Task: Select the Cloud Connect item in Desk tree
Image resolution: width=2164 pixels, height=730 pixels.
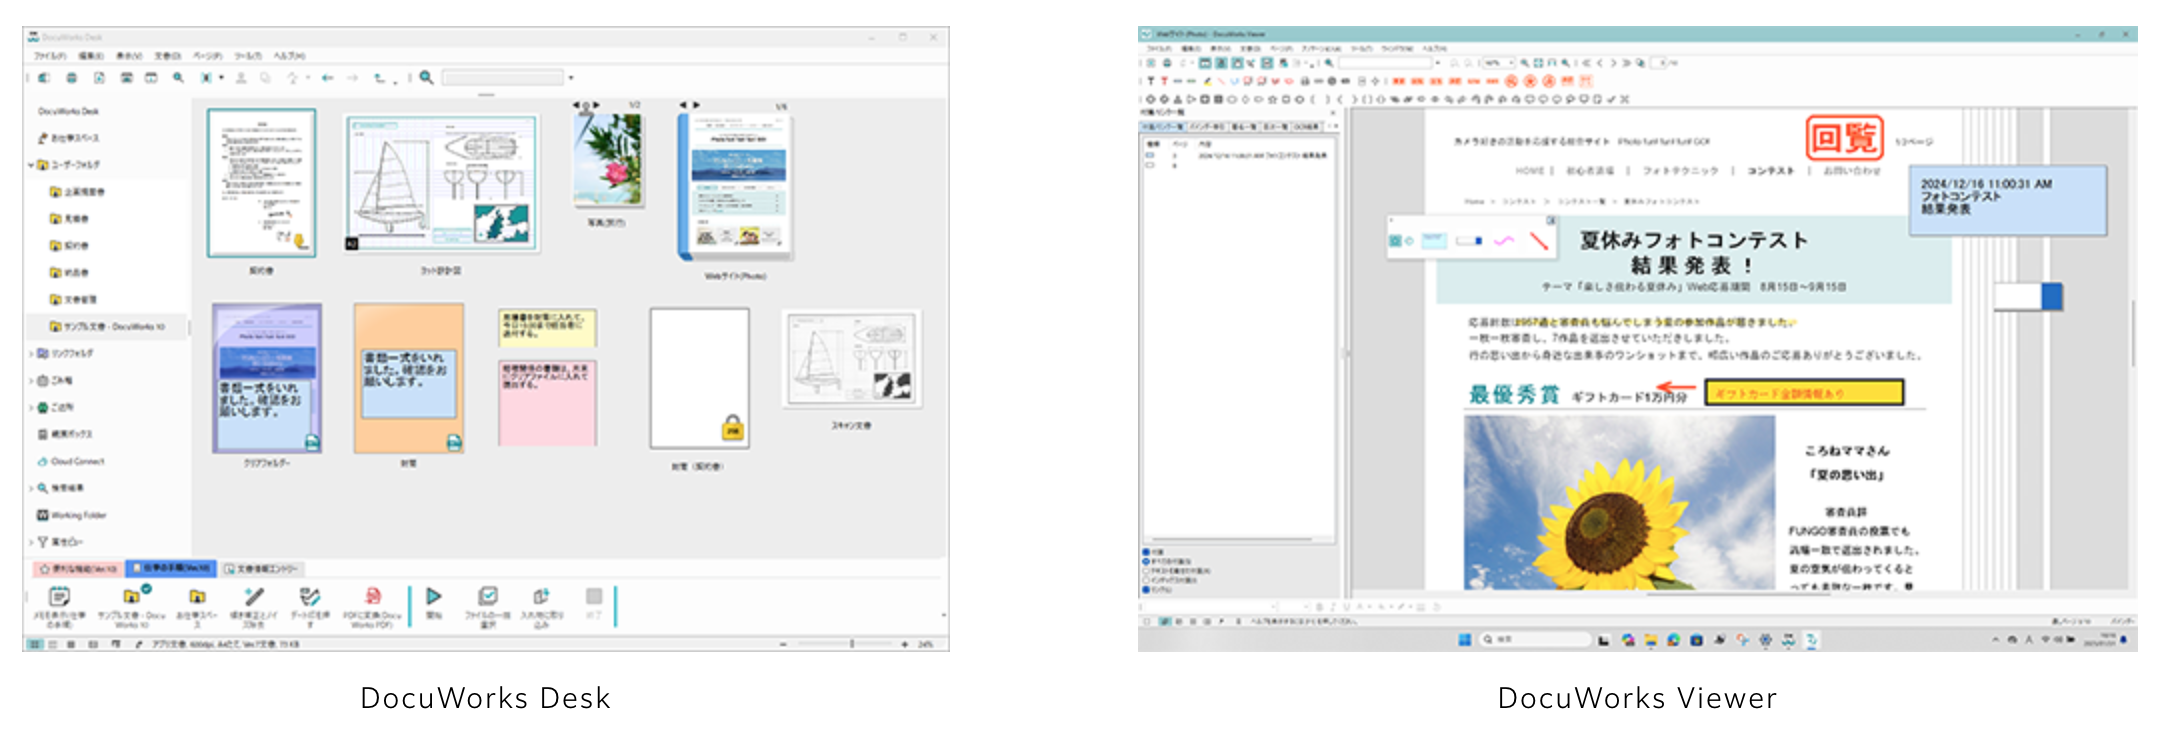Action: (x=77, y=461)
